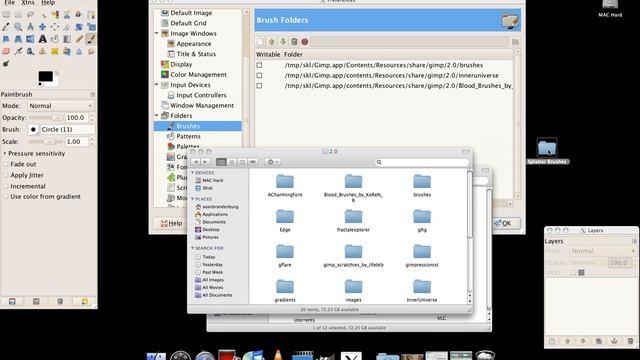The image size is (640, 360).
Task: Select the Dodge/Burn tool
Action: [x=6, y=63]
